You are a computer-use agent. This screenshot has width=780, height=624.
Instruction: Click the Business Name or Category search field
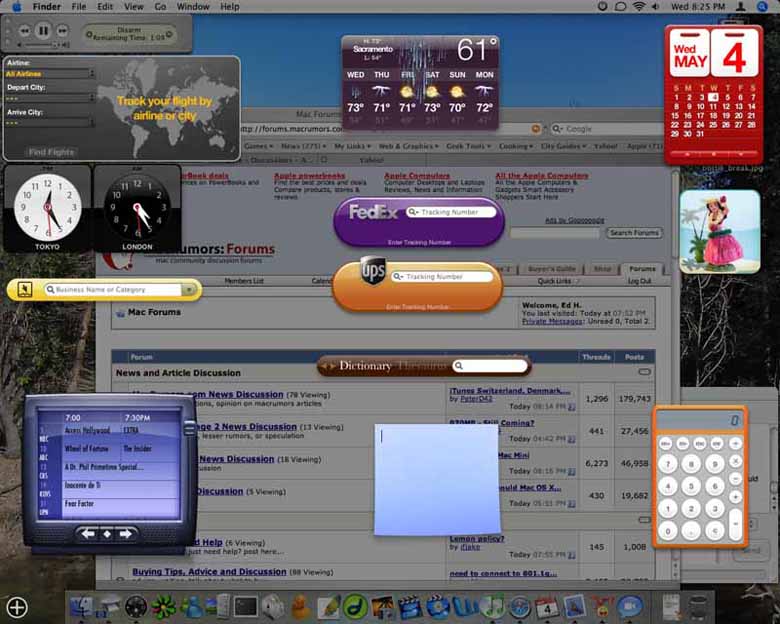point(113,289)
